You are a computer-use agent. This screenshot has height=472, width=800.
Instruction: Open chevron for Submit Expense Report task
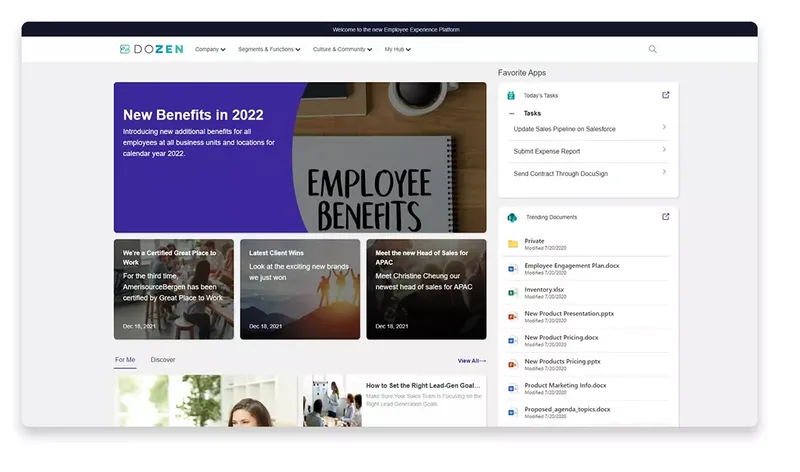[664, 149]
